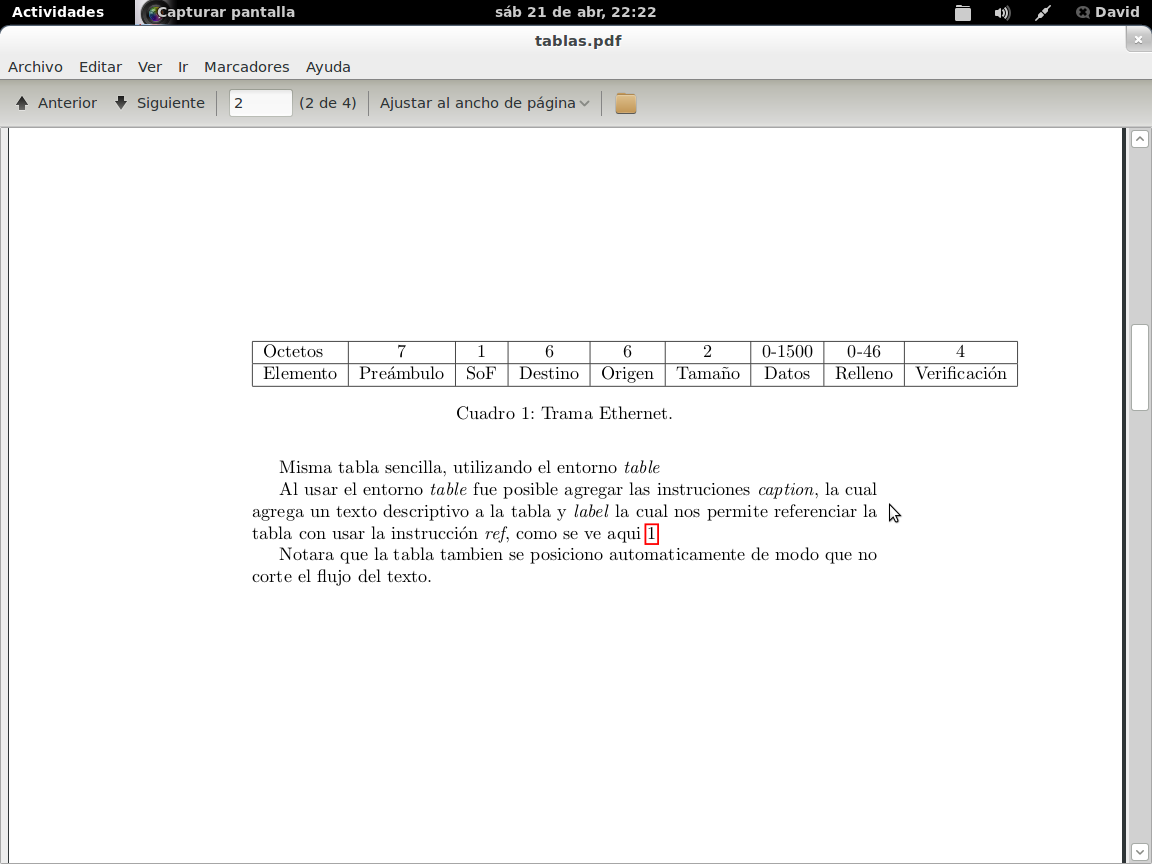Click the Capturar pantalla app in the top bar
This screenshot has width=1152, height=864.
point(217,12)
